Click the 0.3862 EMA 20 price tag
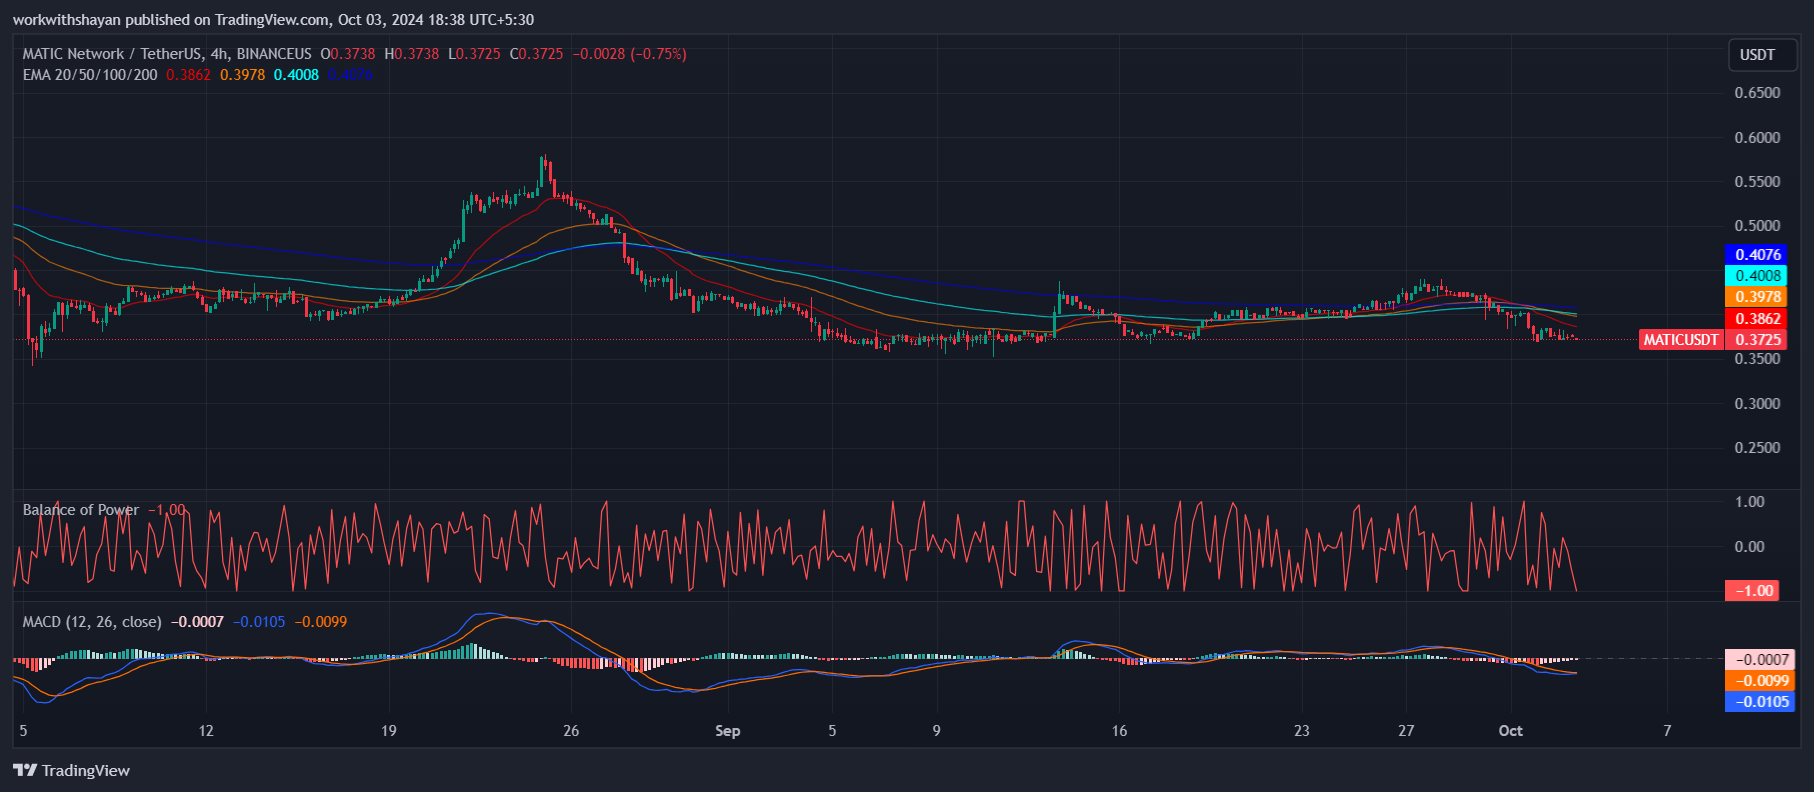The image size is (1814, 792). pos(1757,319)
